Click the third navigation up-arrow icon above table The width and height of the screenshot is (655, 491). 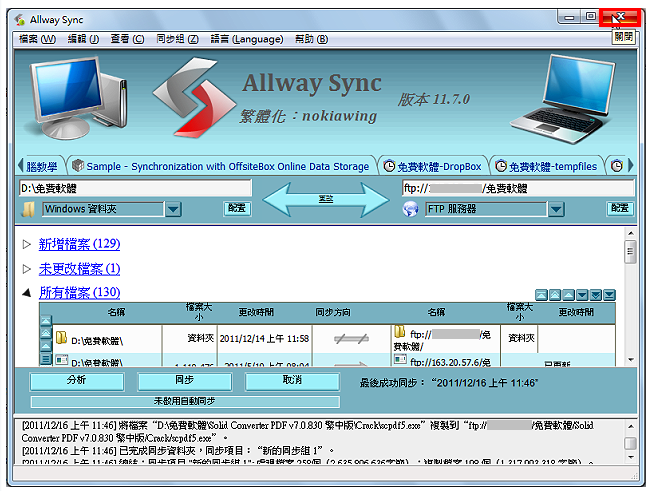569,295
